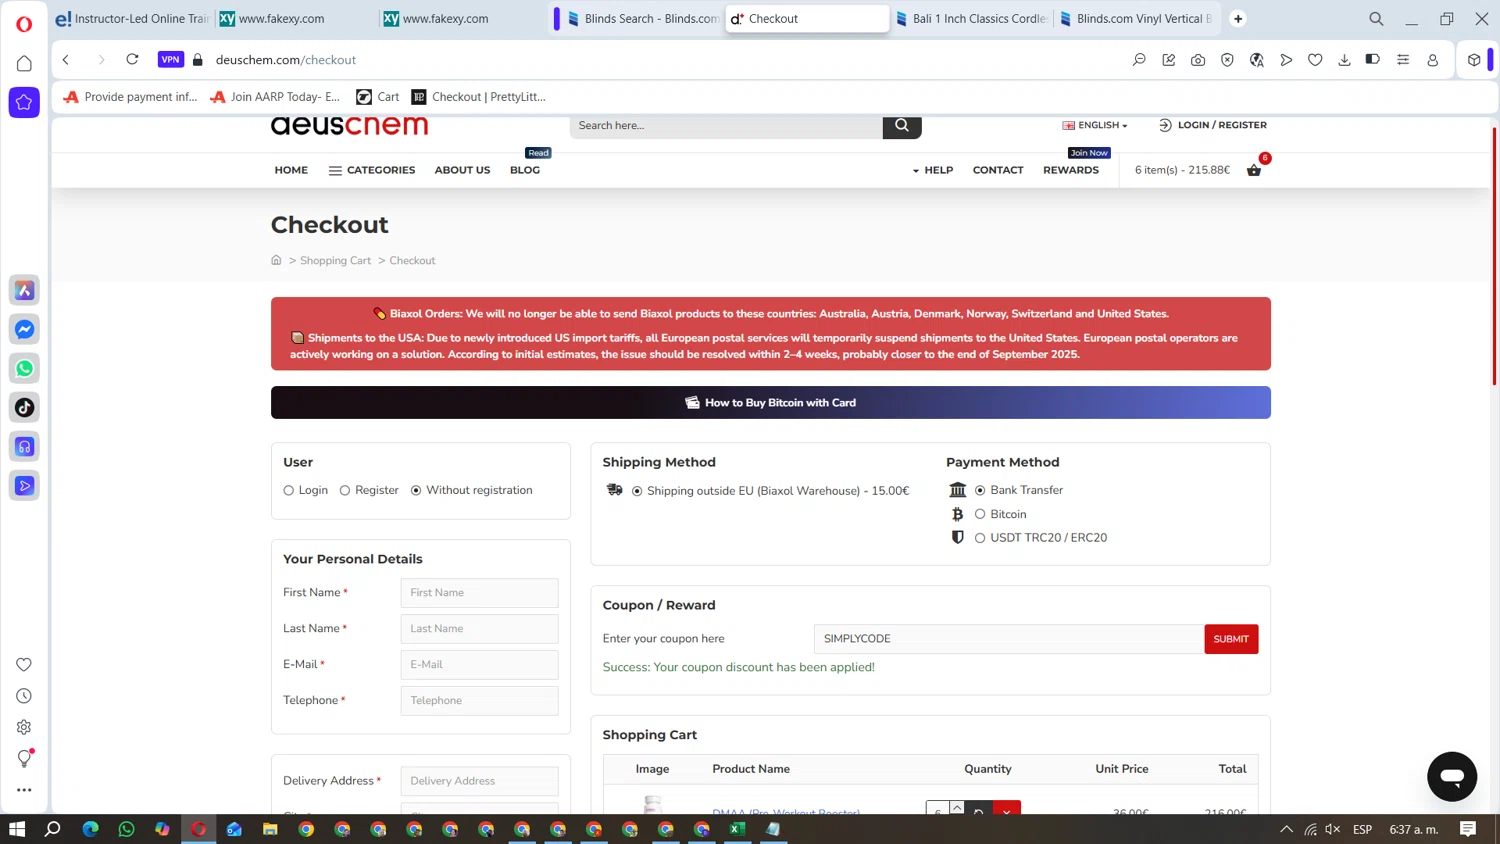Remove DMAA item with red X button

click(x=1007, y=807)
